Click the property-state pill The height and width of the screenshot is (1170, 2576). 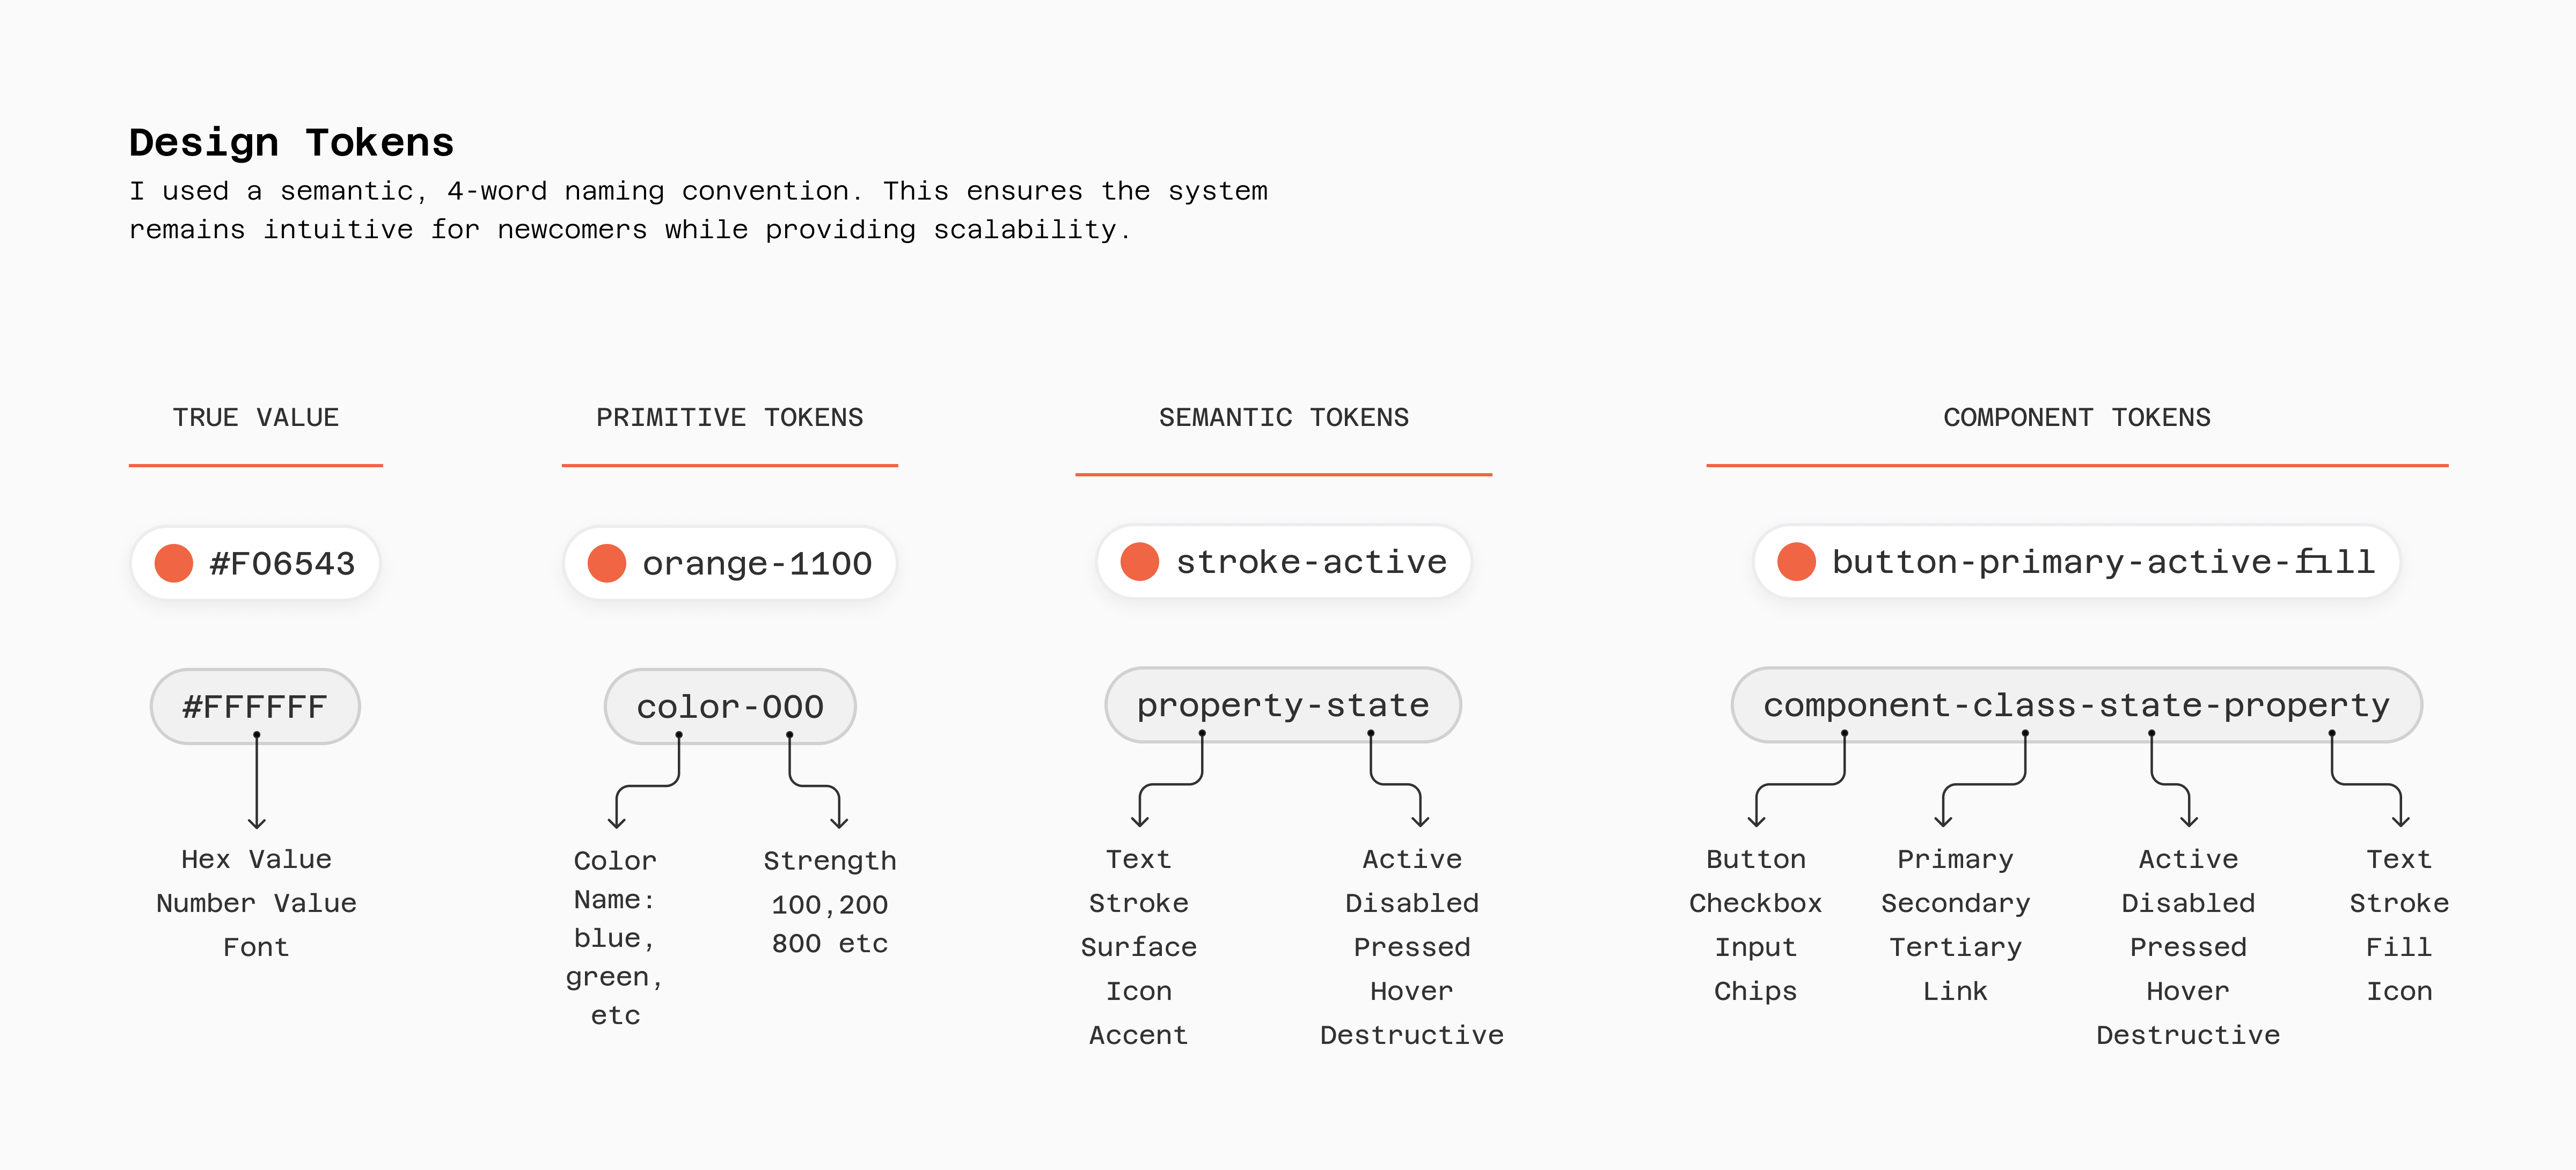pos(1283,705)
